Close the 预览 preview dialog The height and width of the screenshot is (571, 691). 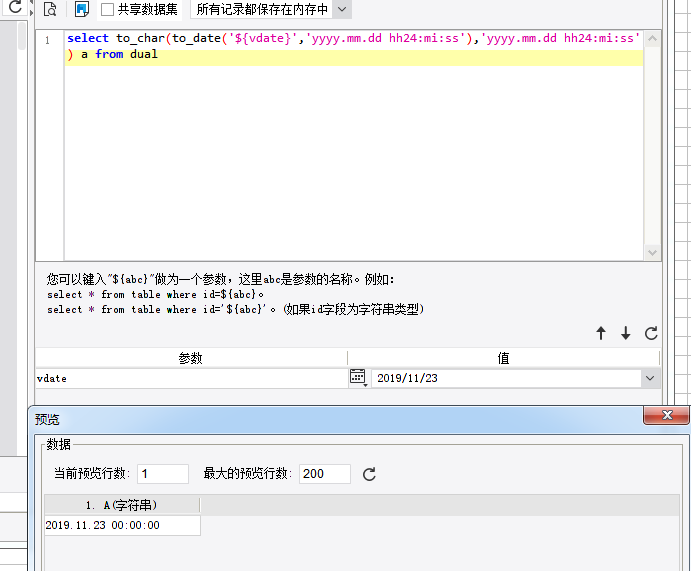point(667,415)
